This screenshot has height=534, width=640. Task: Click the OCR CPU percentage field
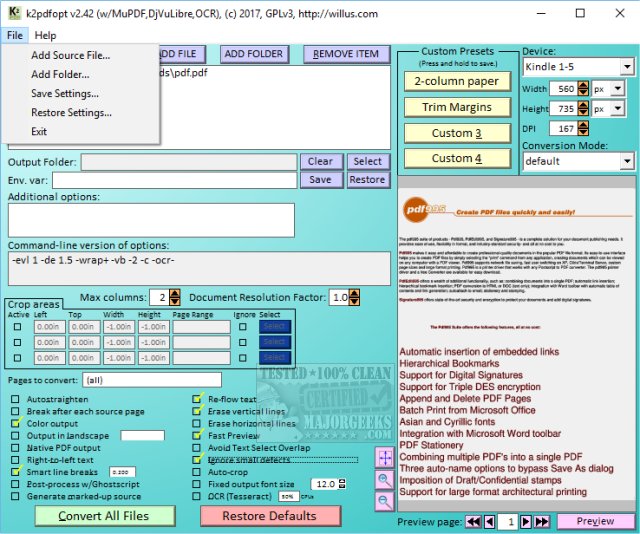coord(289,496)
